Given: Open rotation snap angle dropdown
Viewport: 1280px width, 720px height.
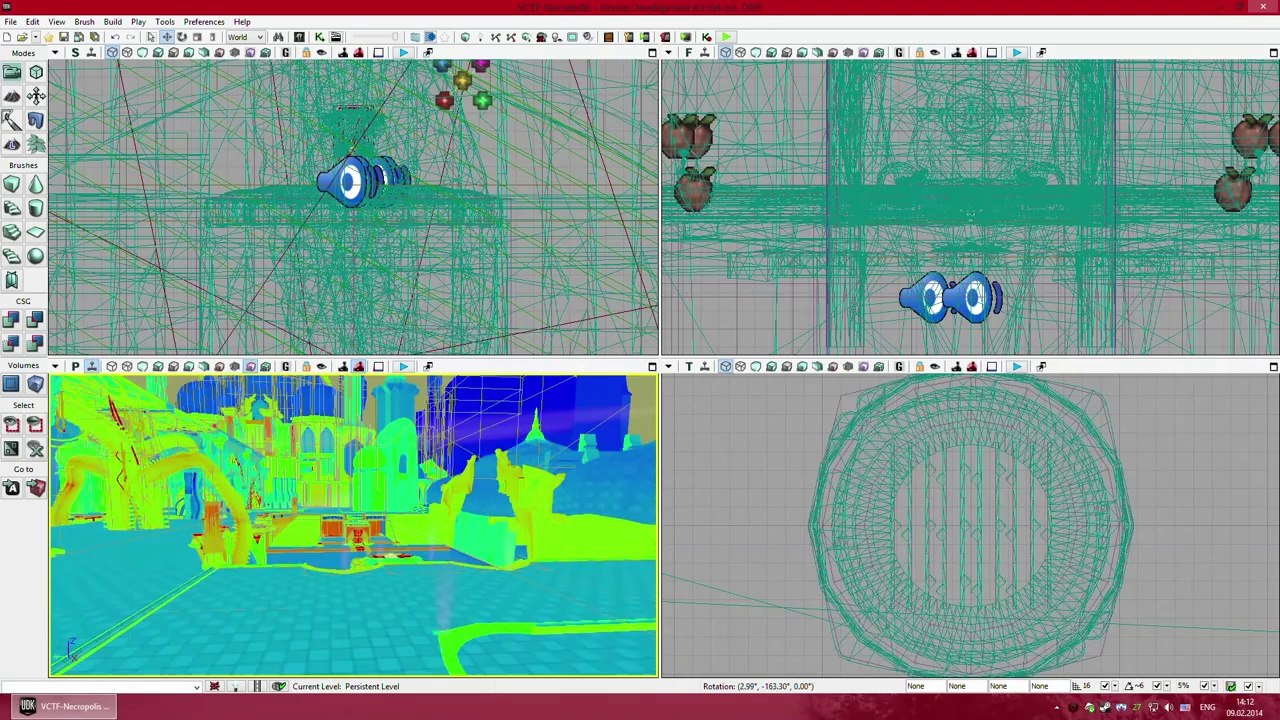Looking at the screenshot, I should (x=1168, y=686).
